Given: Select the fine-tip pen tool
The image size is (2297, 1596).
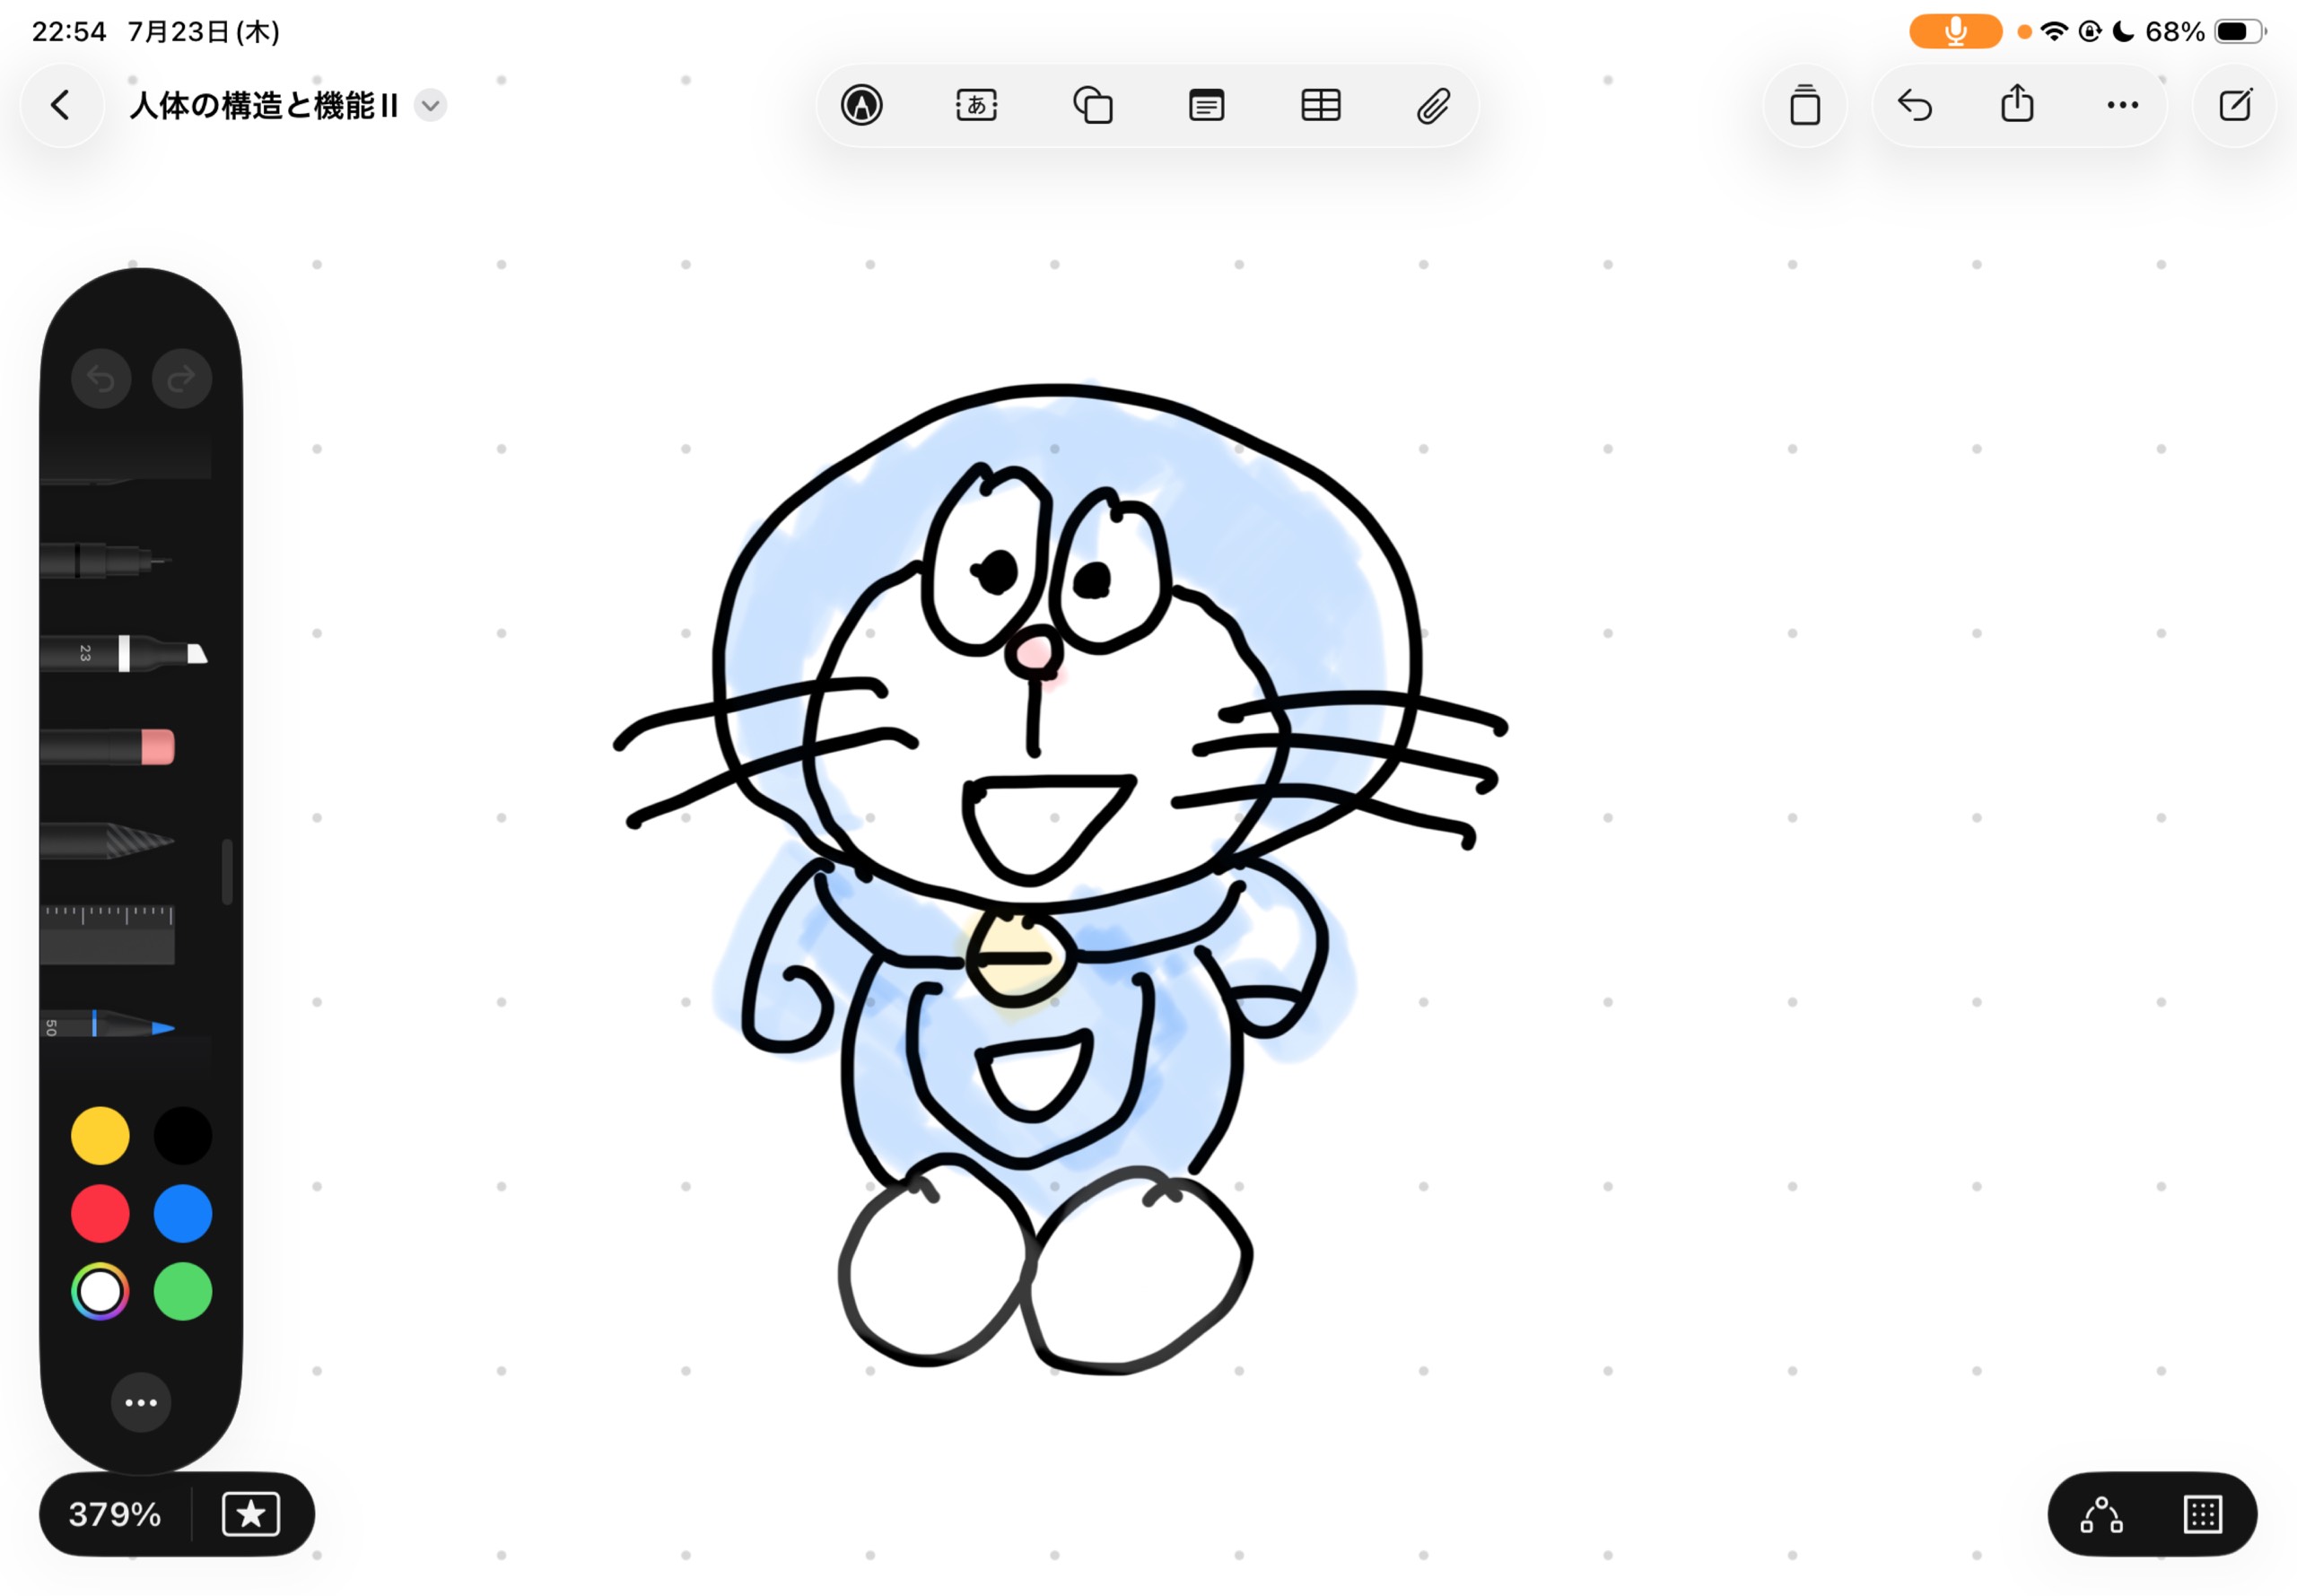Looking at the screenshot, I should (106, 560).
